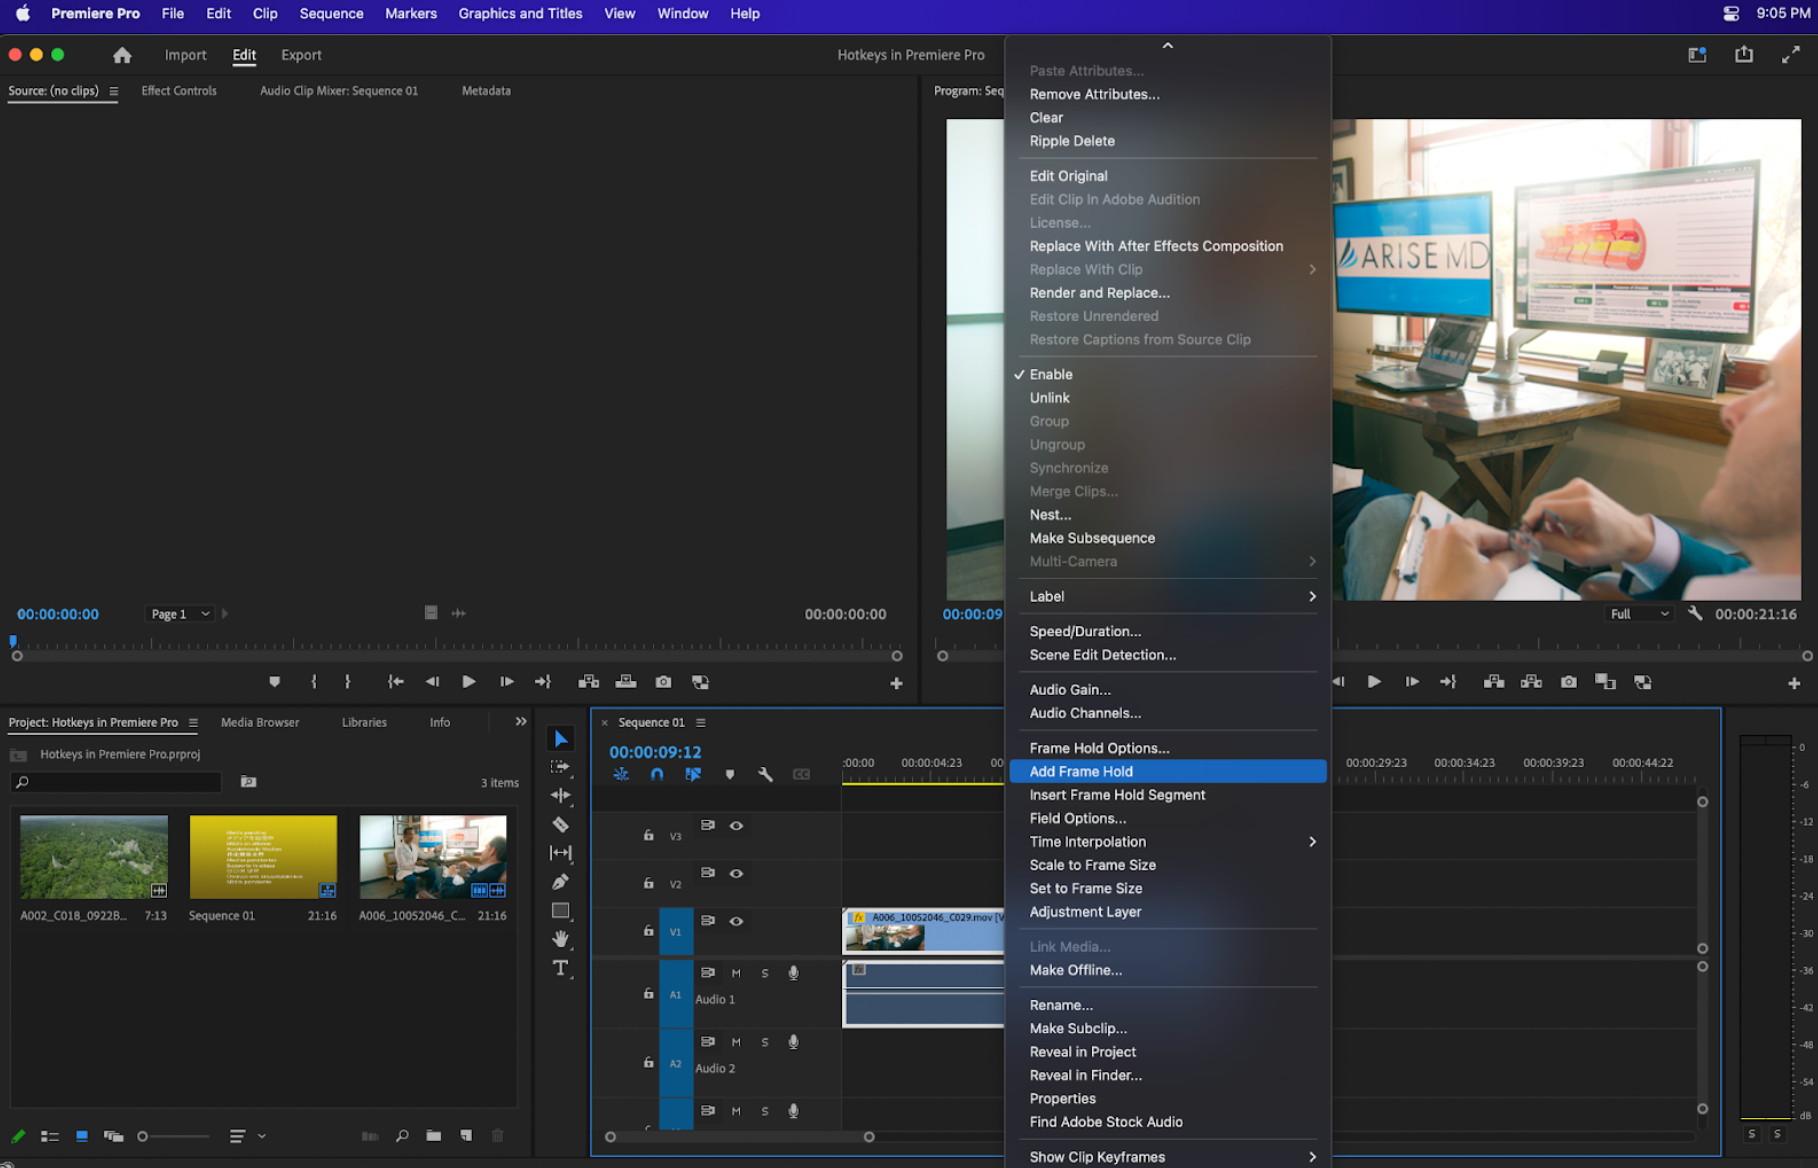Select the A002_C018 aerial forest thumbnail
Image resolution: width=1818 pixels, height=1168 pixels.
tap(94, 857)
